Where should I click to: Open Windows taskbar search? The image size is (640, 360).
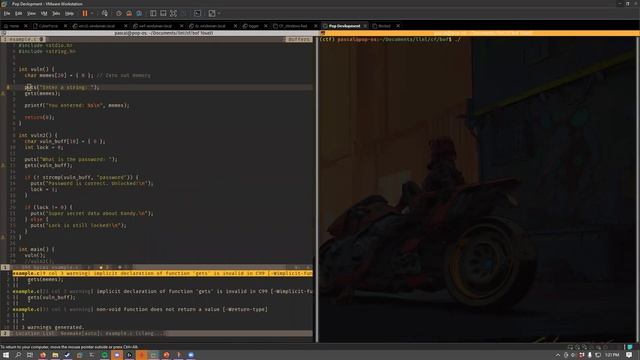click(18, 355)
